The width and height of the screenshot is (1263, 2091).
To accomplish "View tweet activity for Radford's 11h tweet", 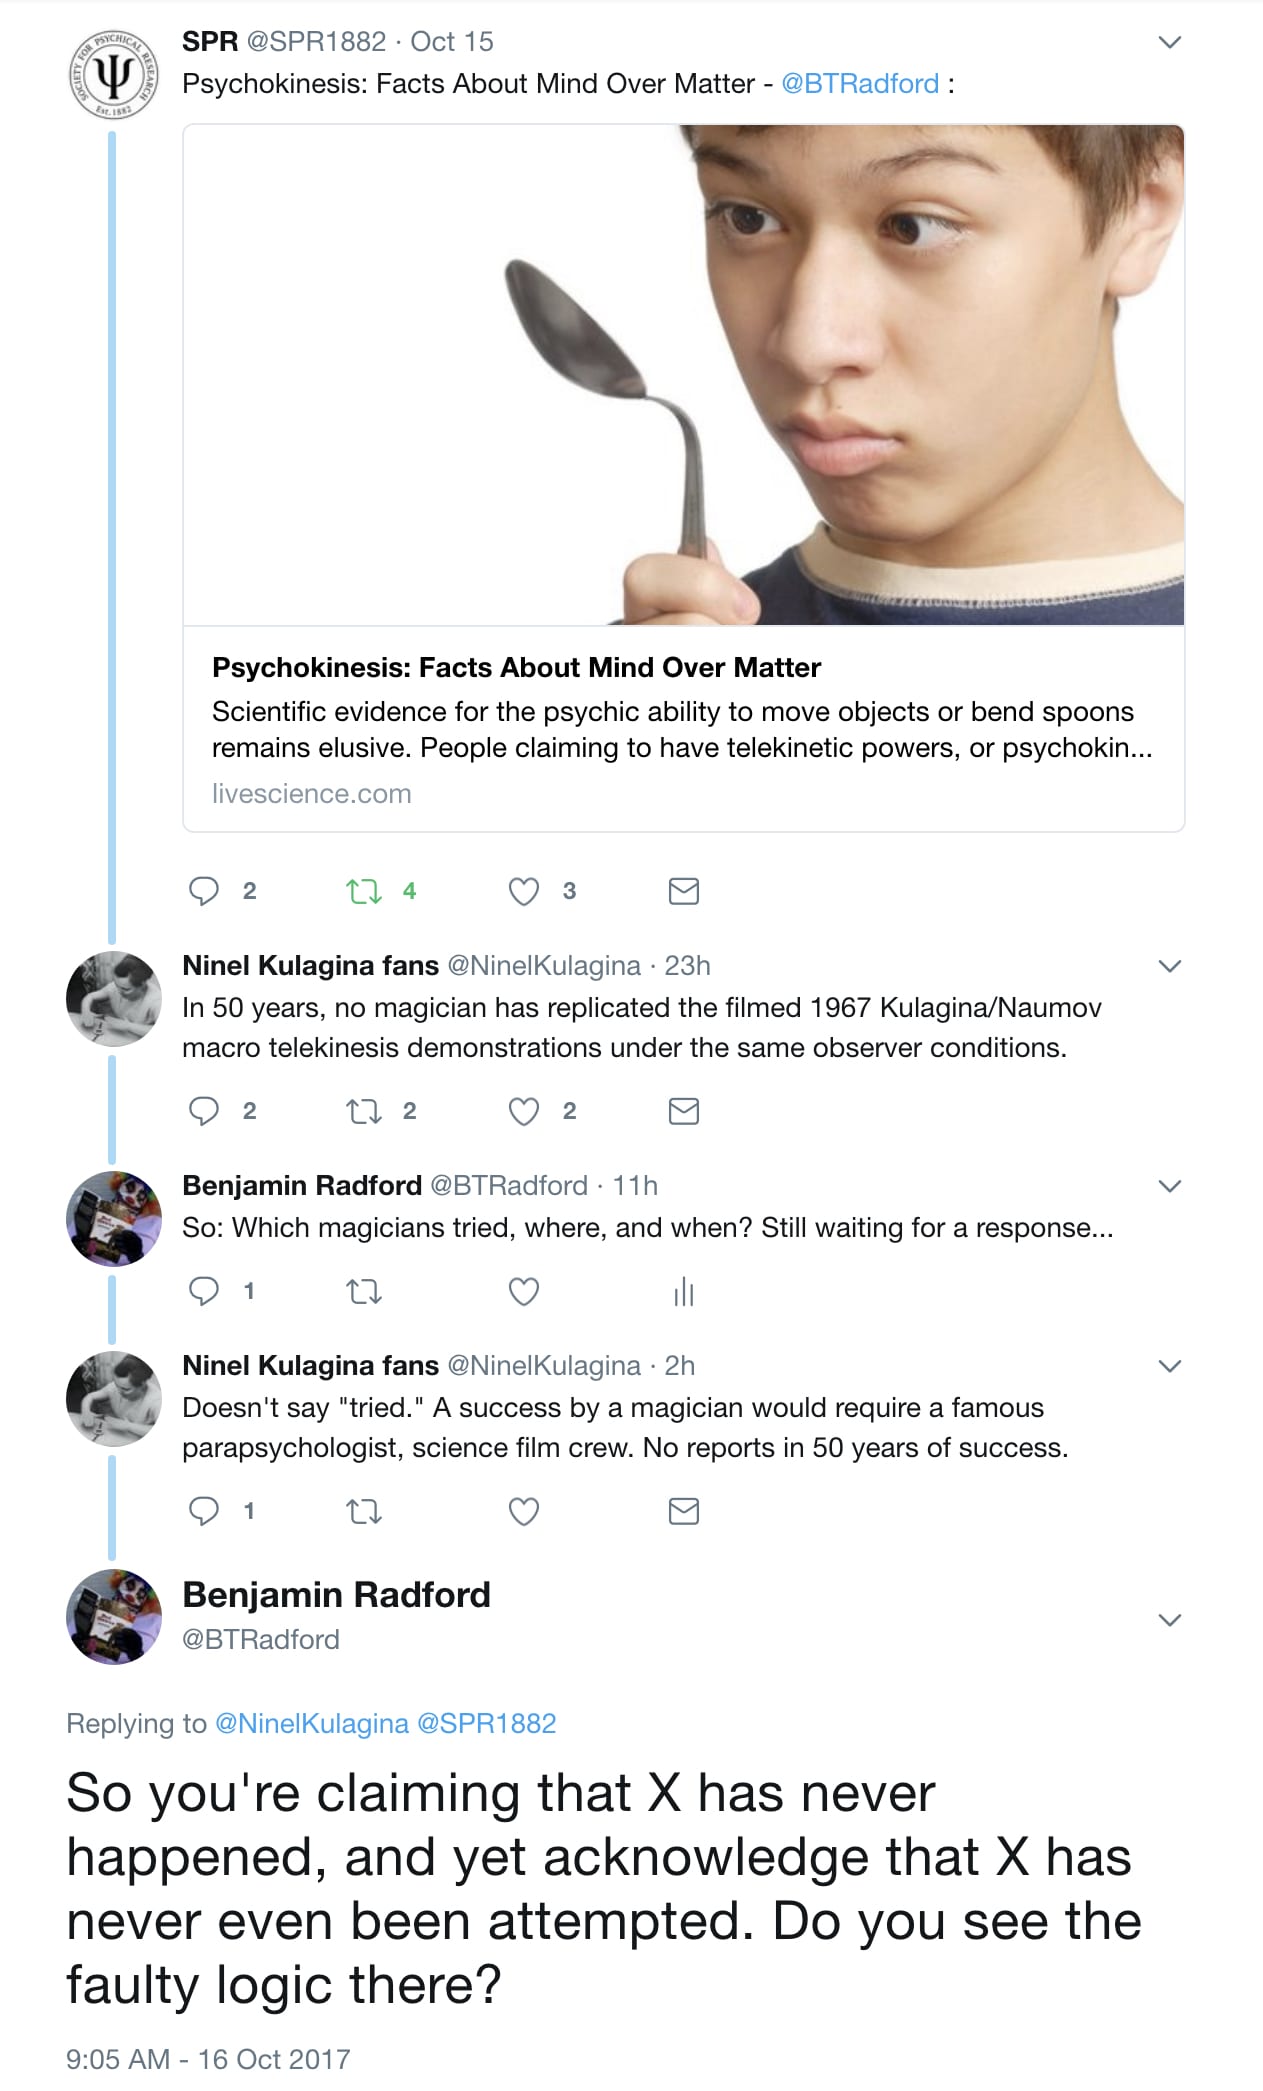I will pos(683,1292).
